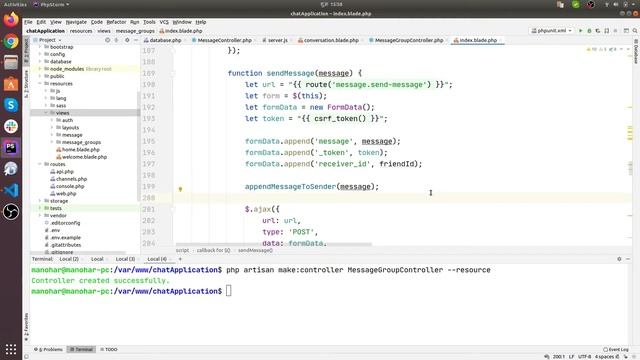Hide the Project panel with minus icon
The height and width of the screenshot is (360, 640).
(136, 40)
